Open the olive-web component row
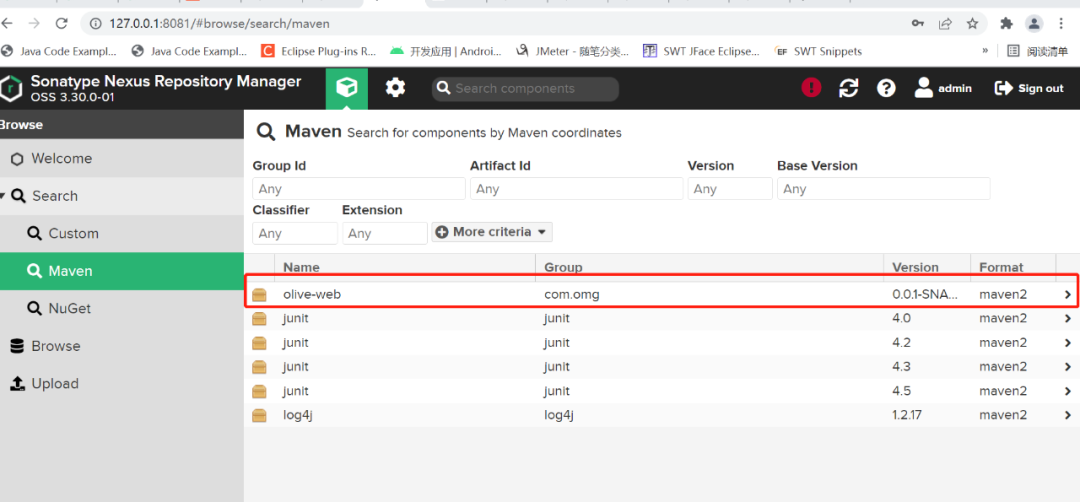Viewport: 1080px width, 502px height. click(x=661, y=294)
